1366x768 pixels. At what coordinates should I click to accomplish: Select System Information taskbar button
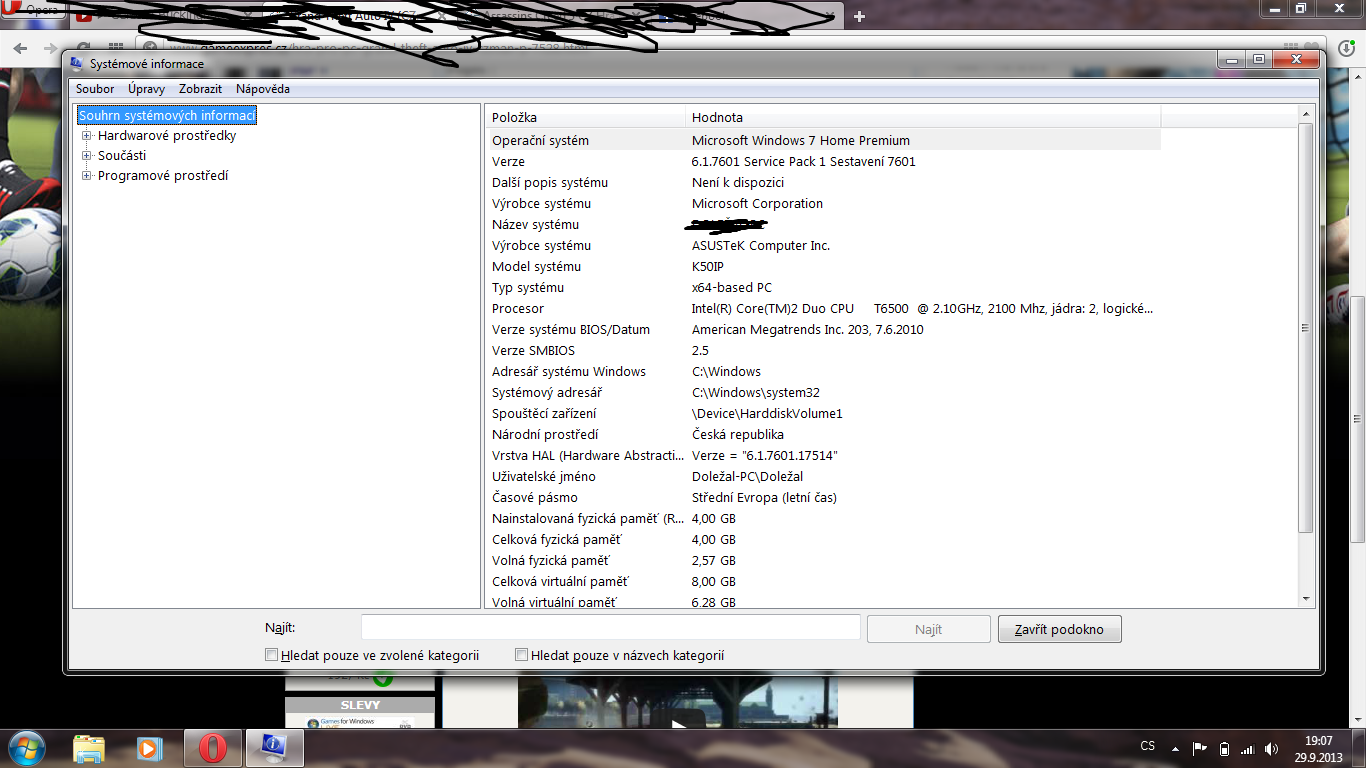pos(274,748)
